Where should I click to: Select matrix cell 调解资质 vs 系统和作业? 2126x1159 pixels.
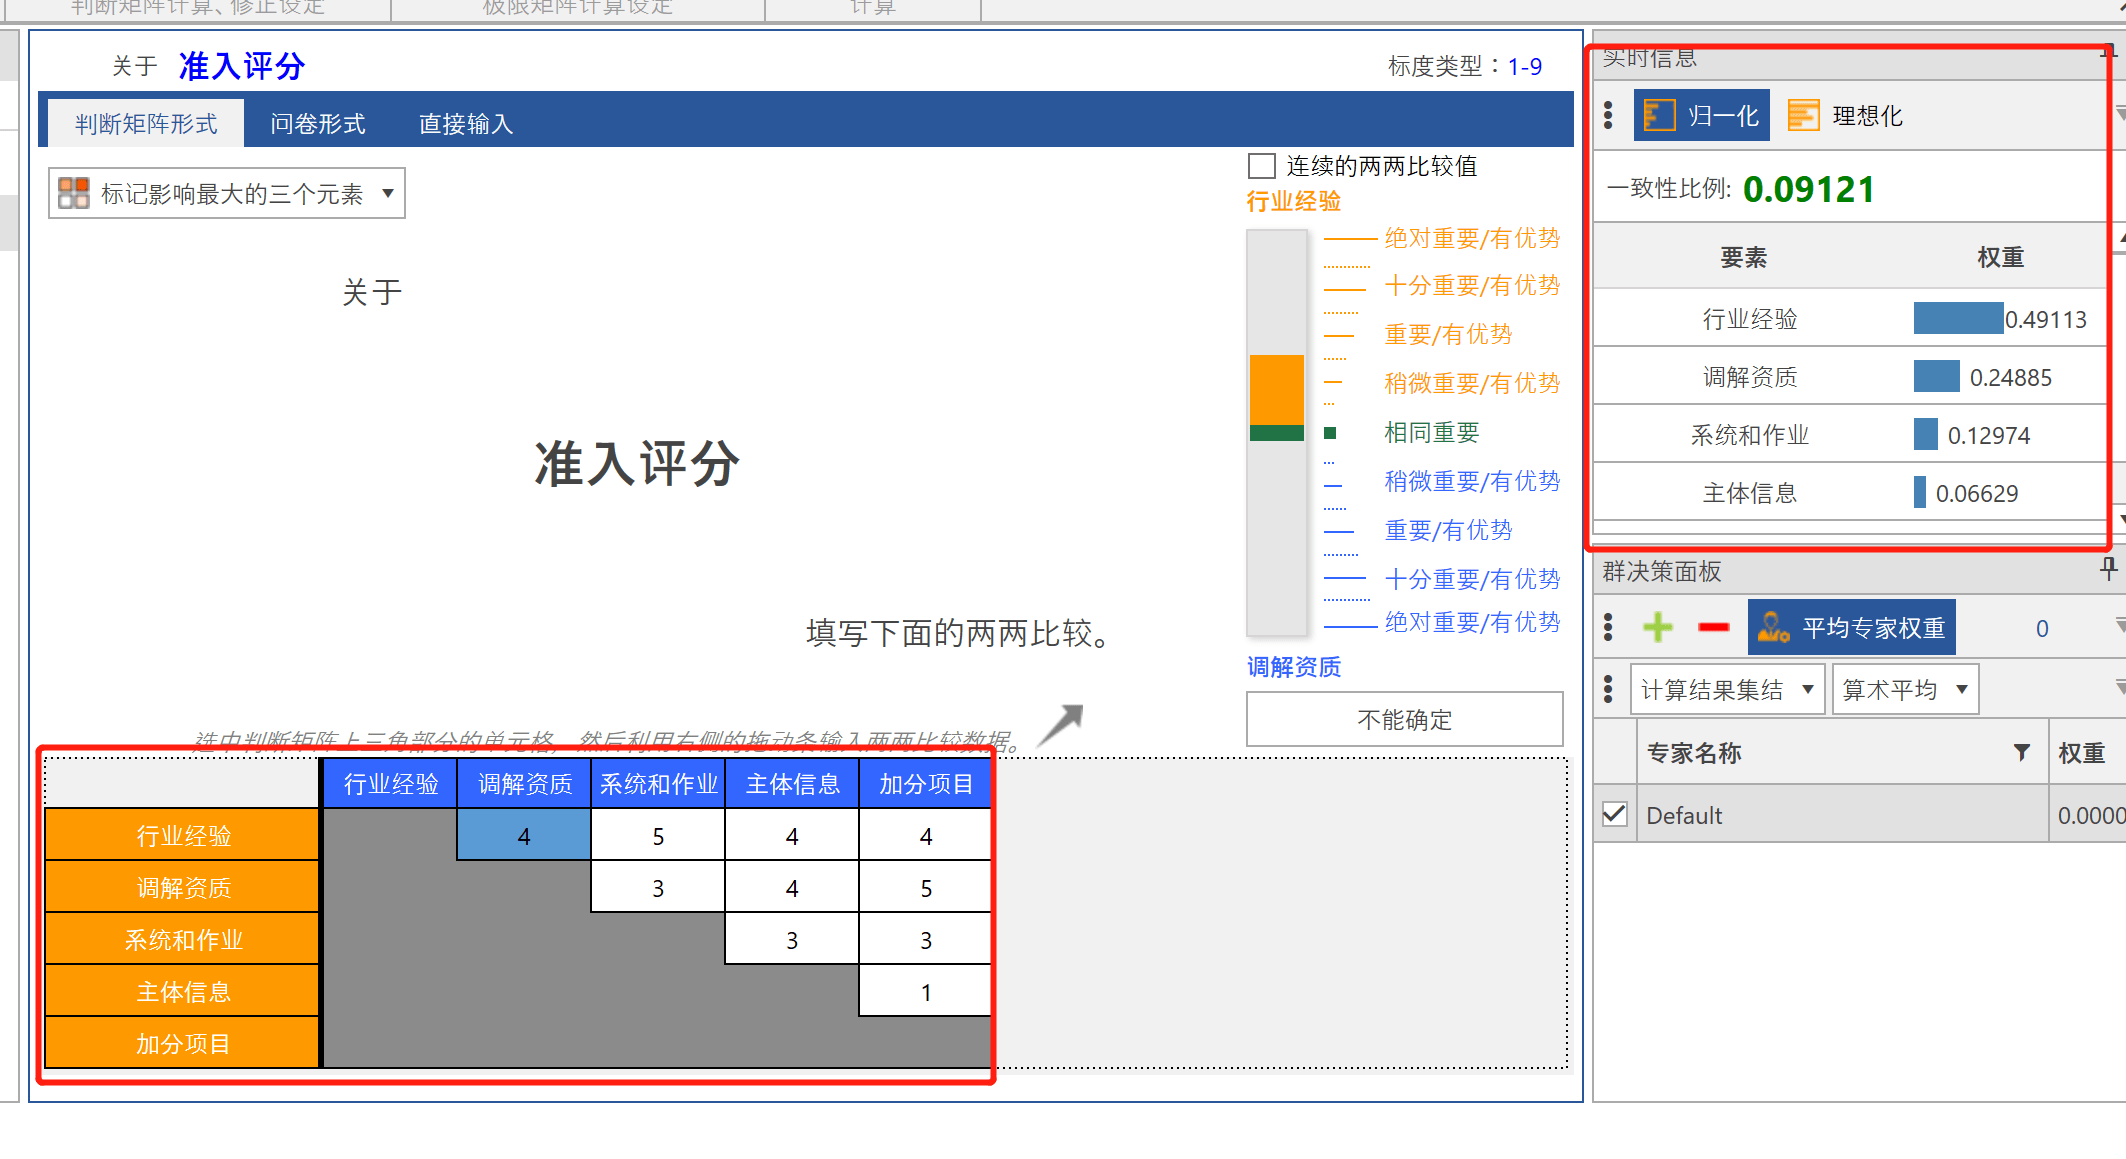coord(658,887)
